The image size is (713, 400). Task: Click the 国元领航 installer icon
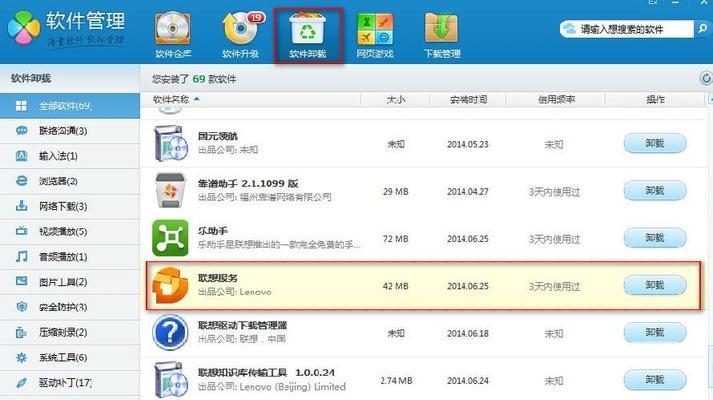pos(171,144)
